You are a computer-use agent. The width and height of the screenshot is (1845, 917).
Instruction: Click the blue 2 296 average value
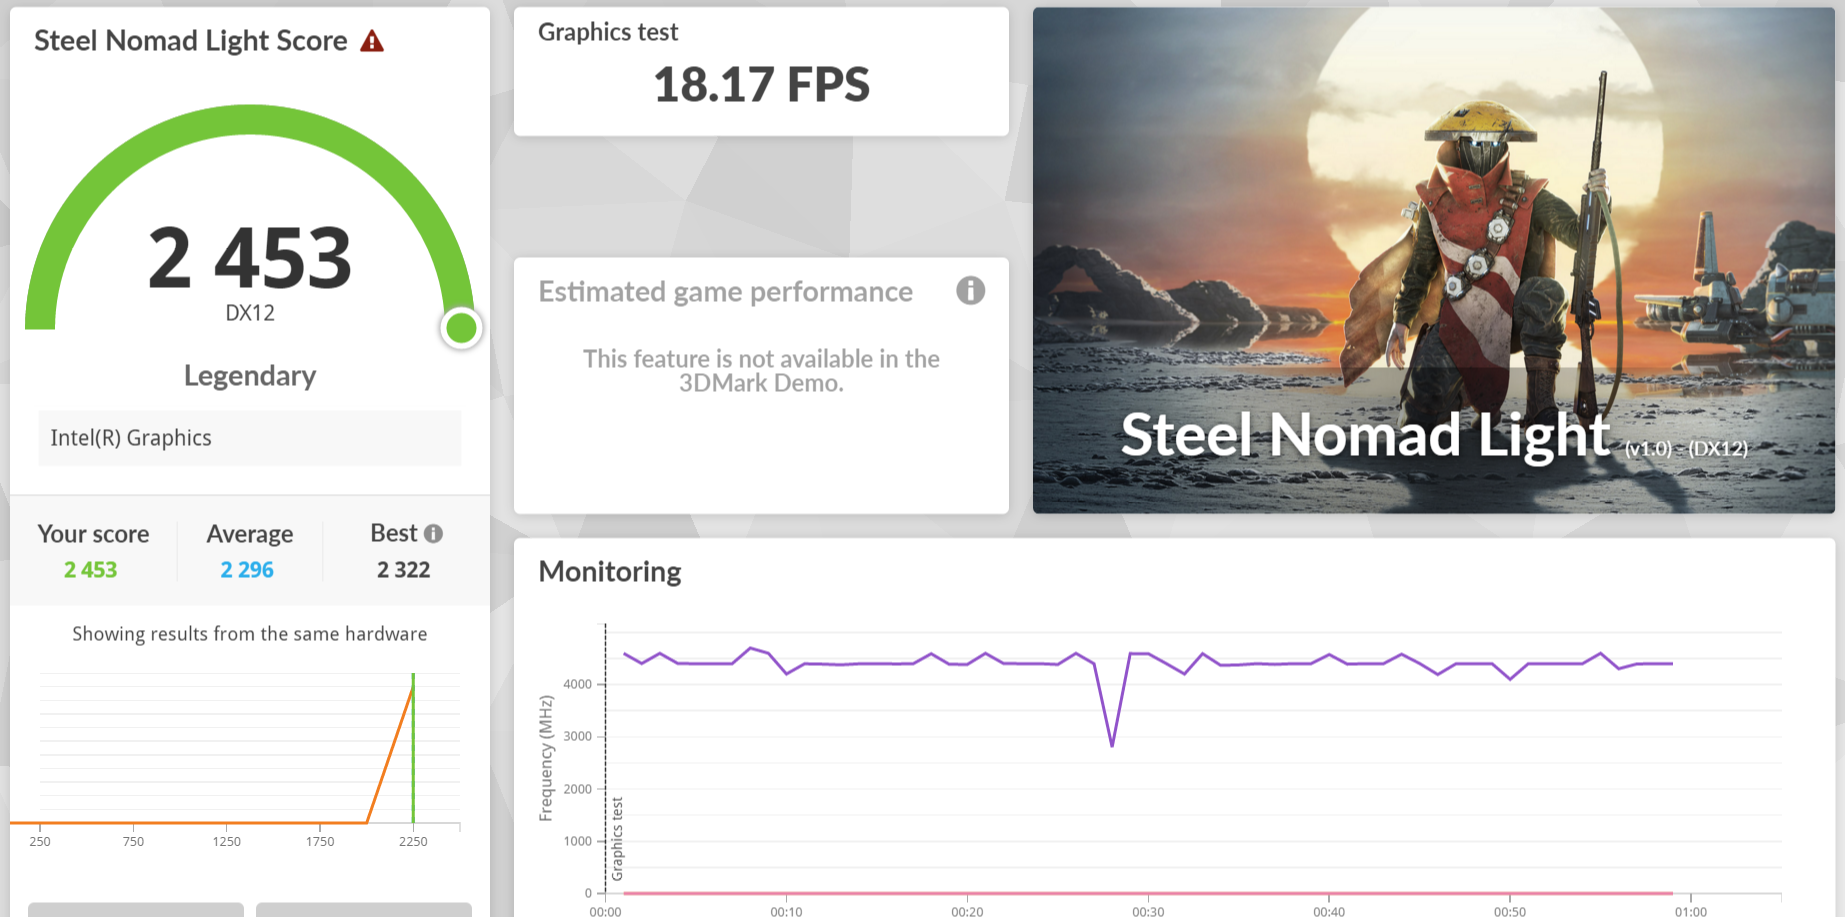click(247, 570)
